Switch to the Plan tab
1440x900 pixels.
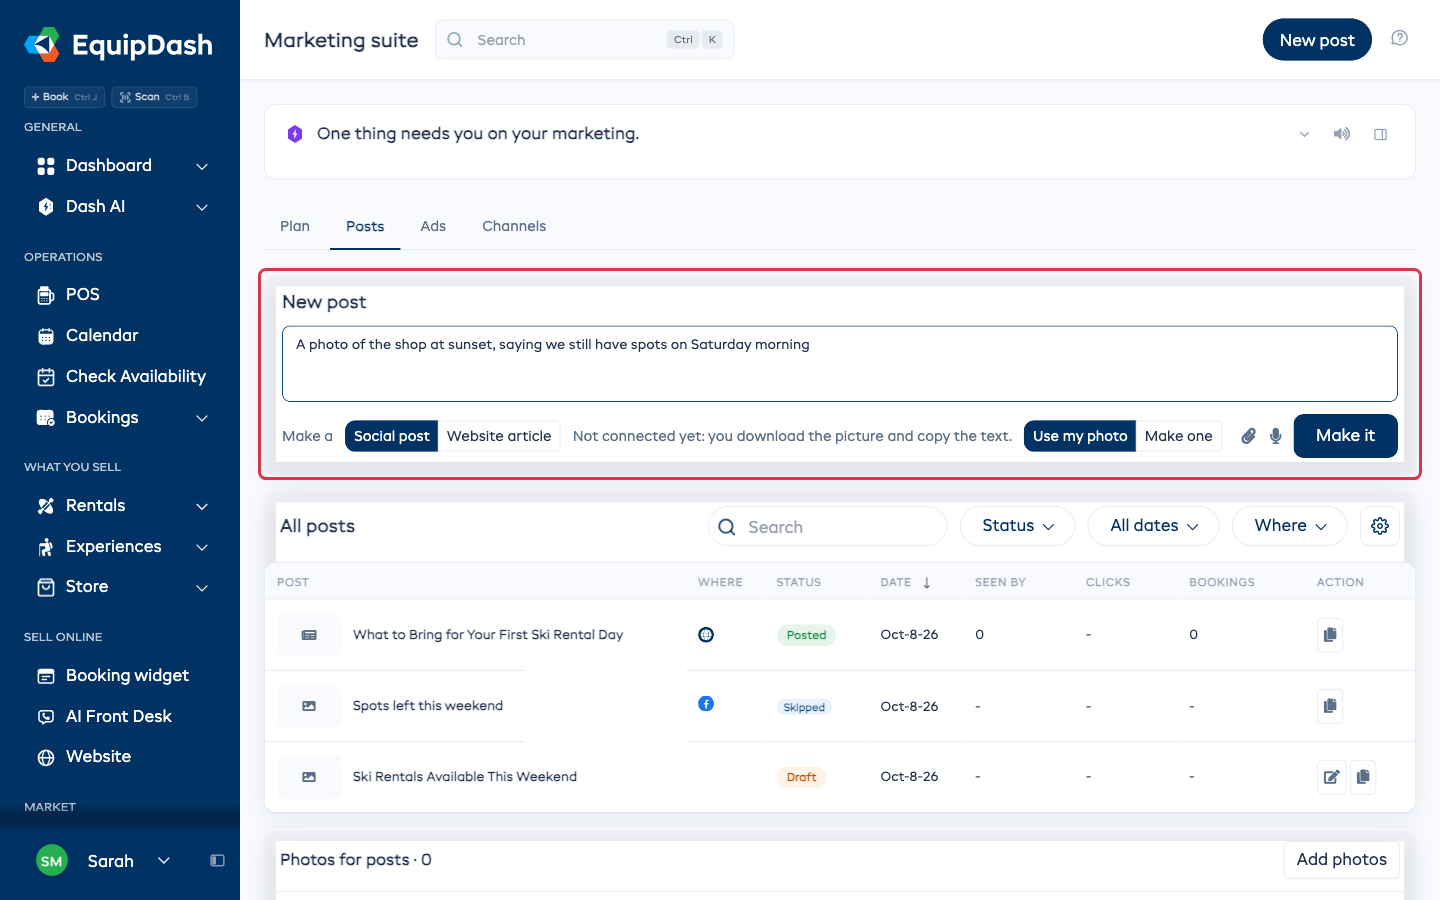(x=295, y=226)
